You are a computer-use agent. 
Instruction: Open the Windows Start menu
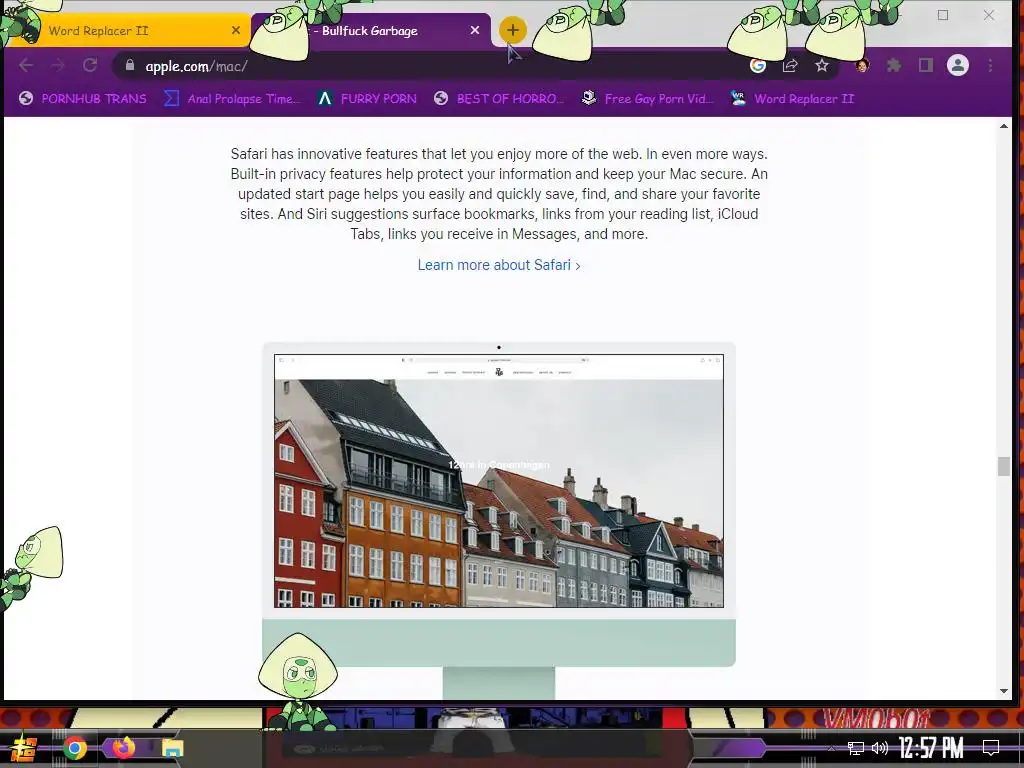coord(24,748)
